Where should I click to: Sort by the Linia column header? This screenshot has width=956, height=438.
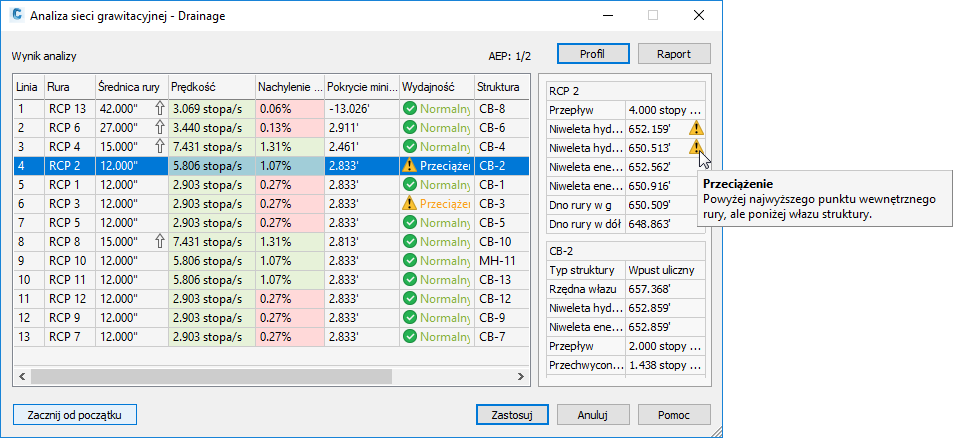29,87
